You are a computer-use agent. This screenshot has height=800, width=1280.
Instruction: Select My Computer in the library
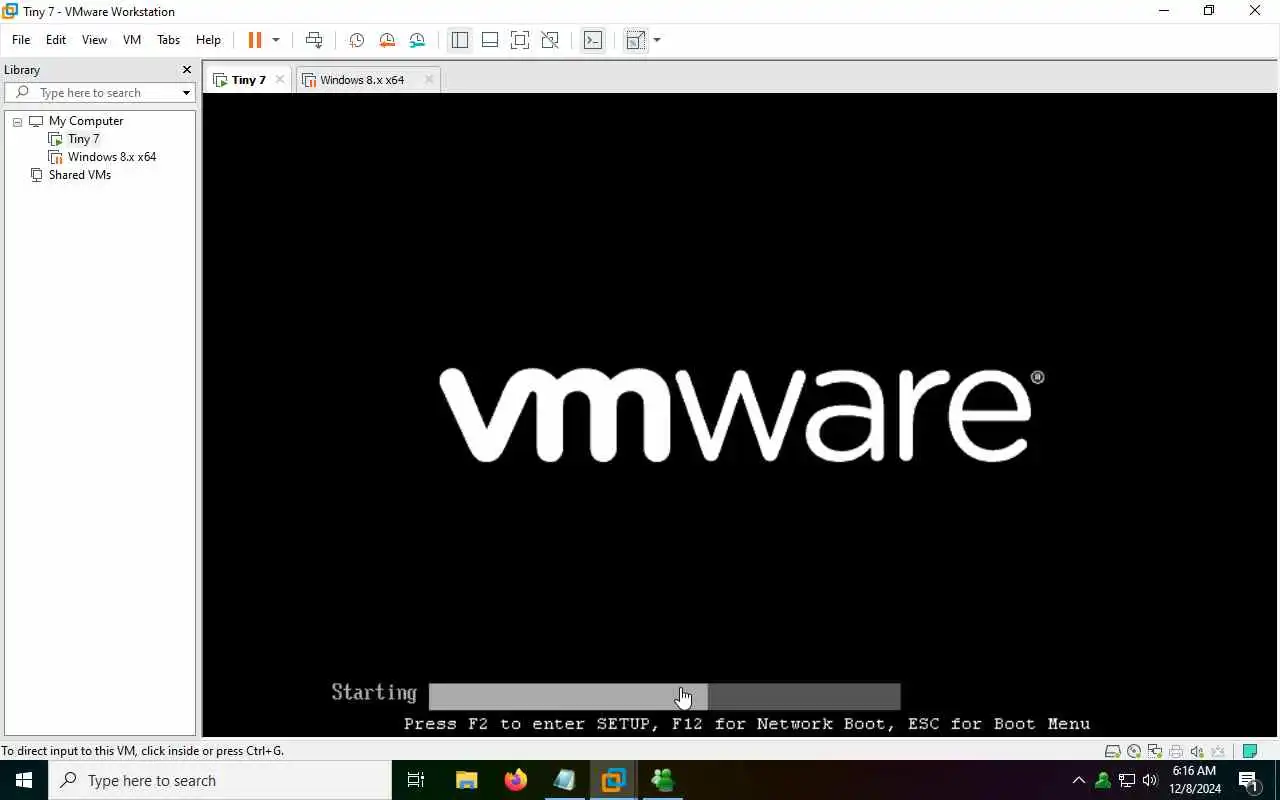pos(86,121)
